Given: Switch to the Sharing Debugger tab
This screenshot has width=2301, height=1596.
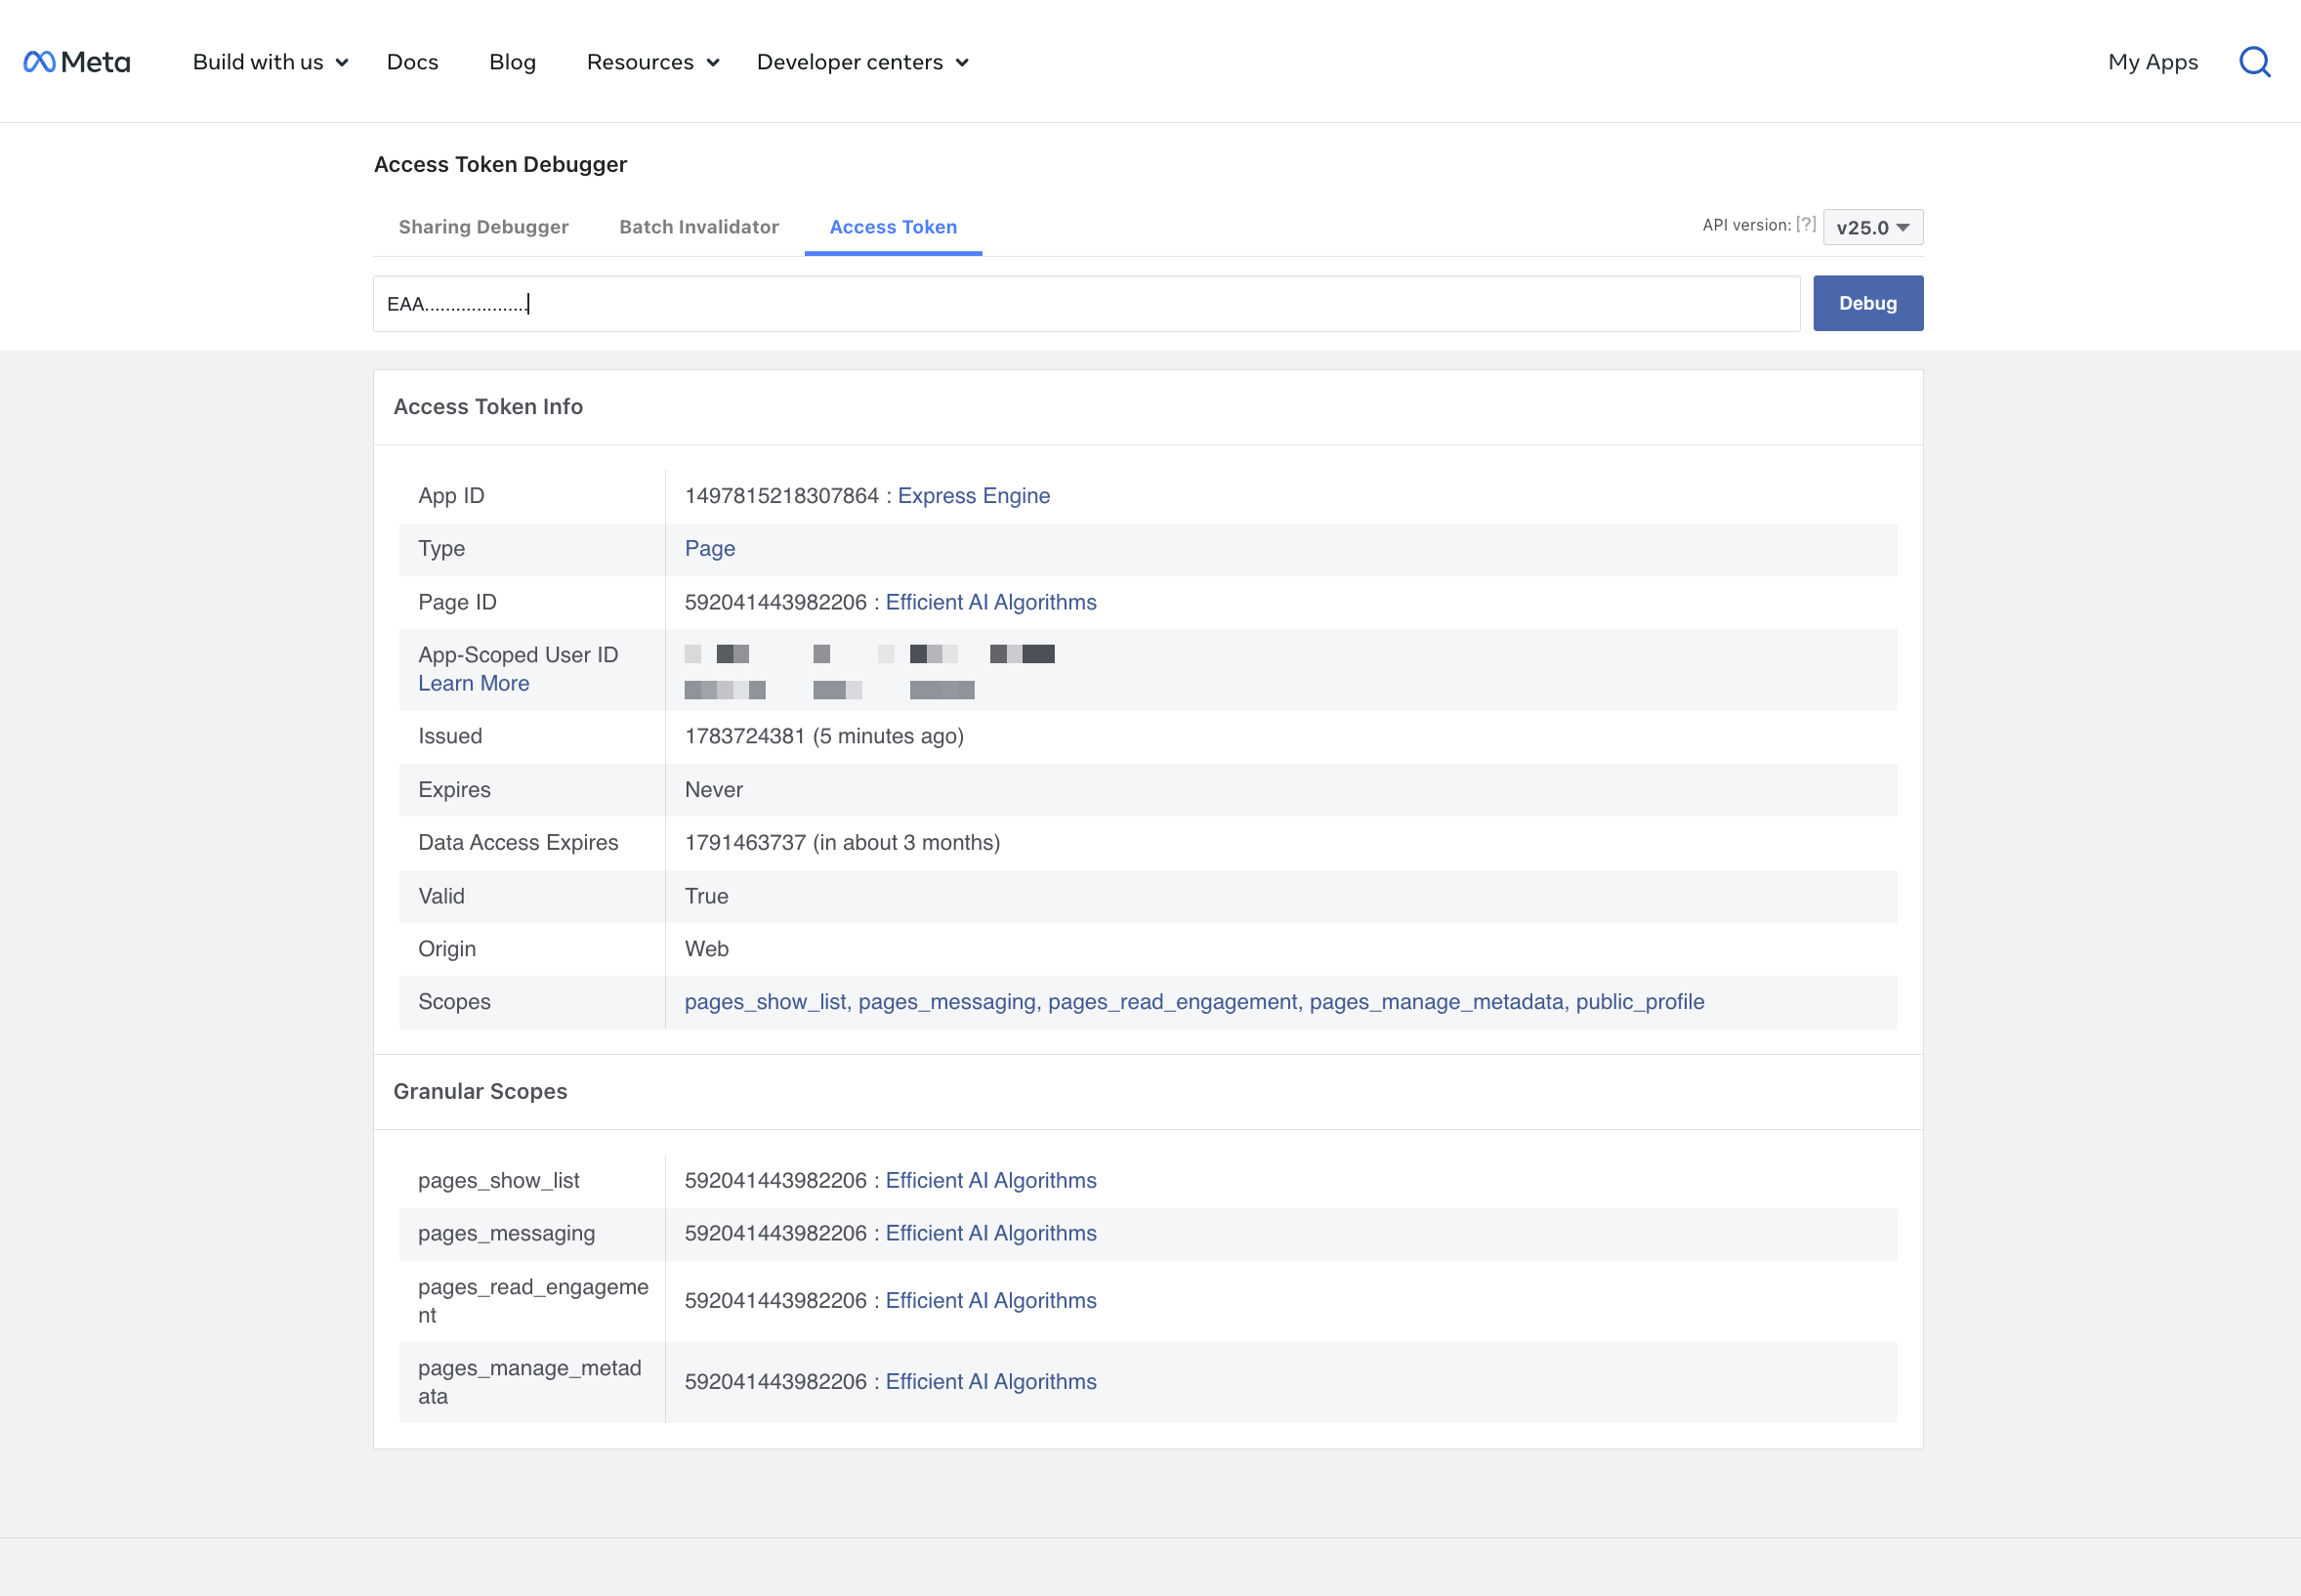Looking at the screenshot, I should 483,227.
